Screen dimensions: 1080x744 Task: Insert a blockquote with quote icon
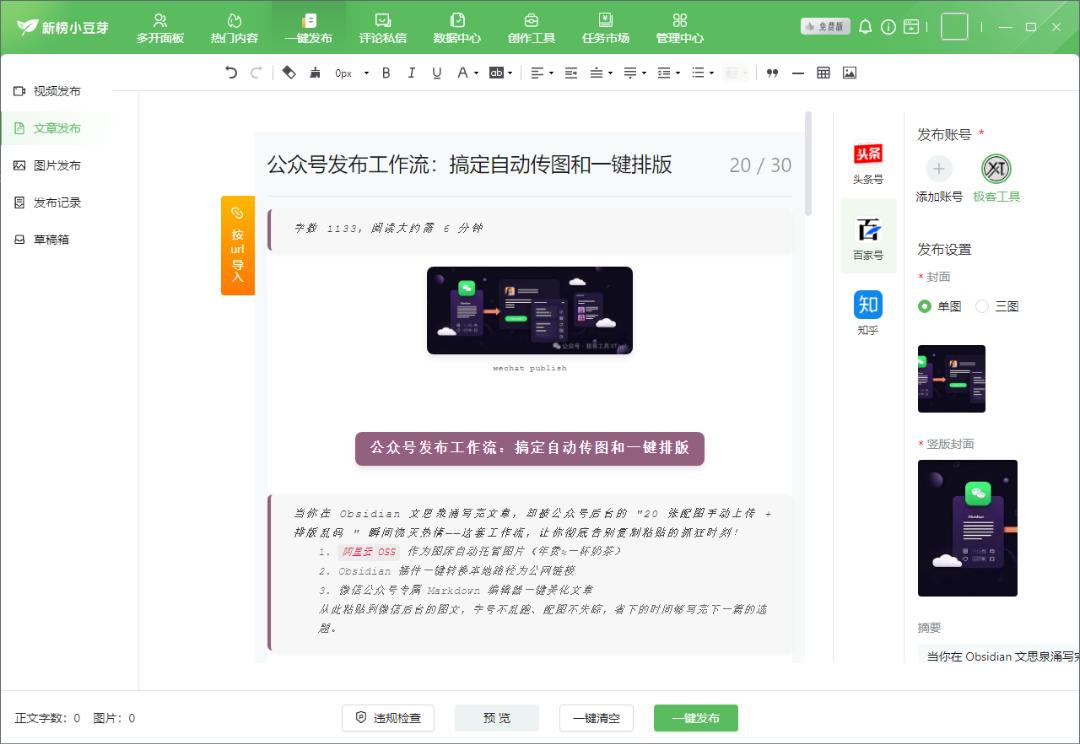771,73
